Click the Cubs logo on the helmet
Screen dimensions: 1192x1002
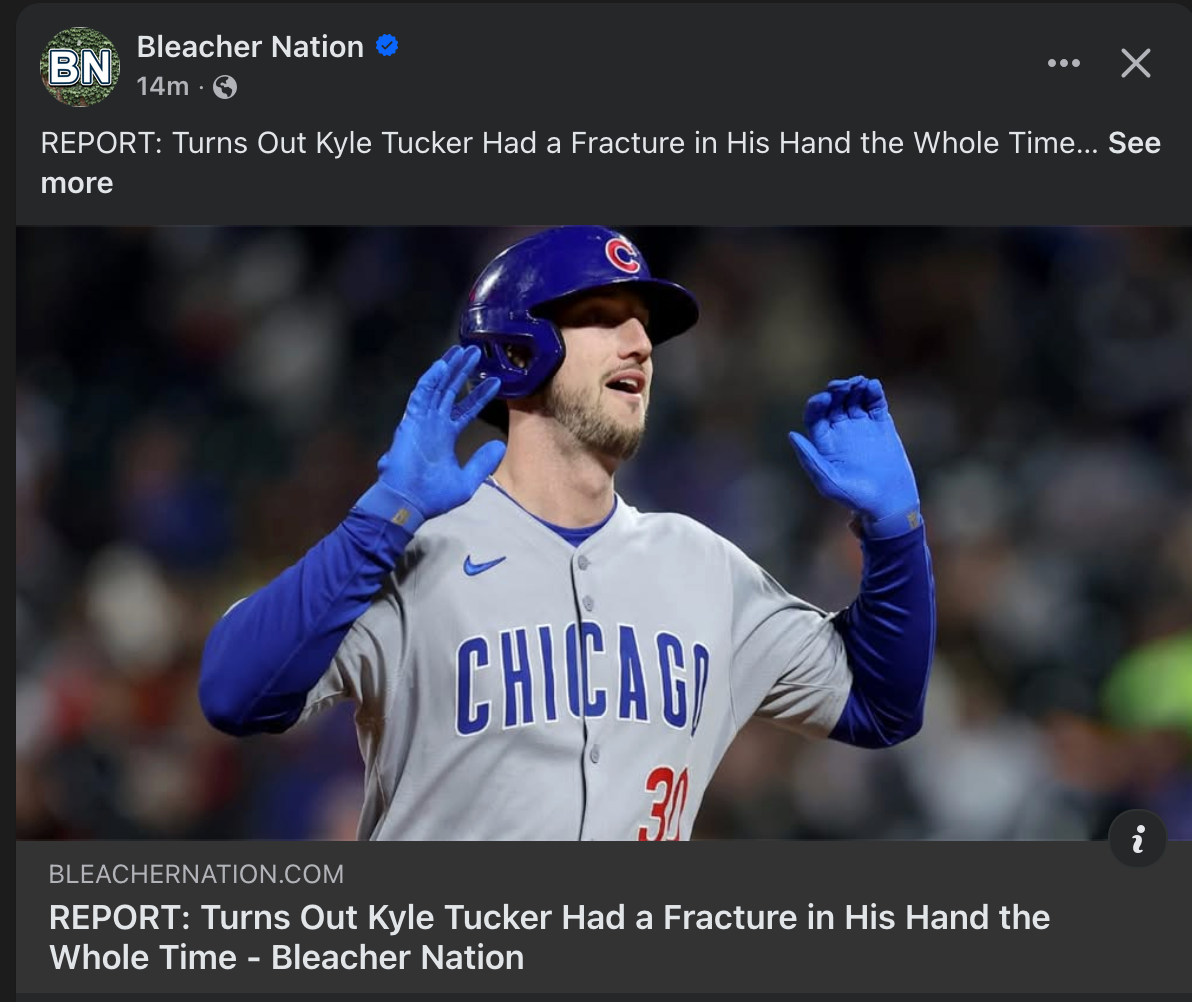[622, 255]
